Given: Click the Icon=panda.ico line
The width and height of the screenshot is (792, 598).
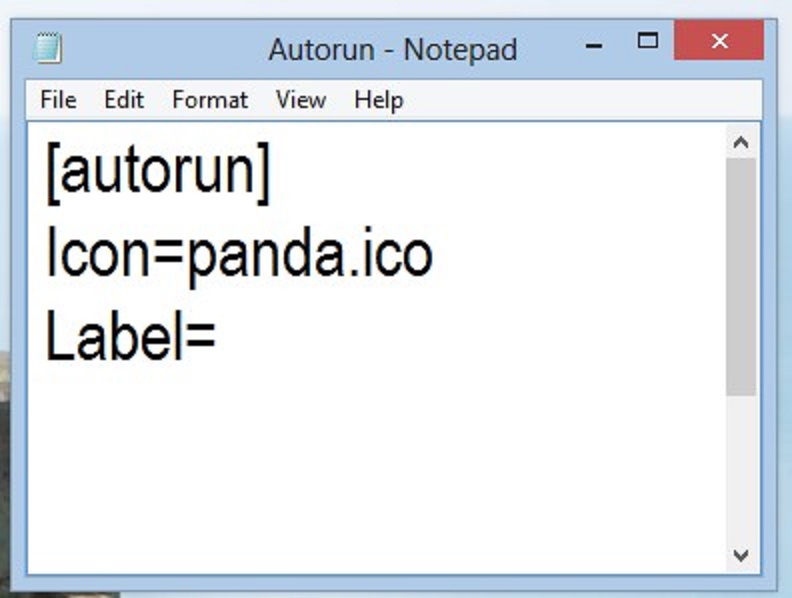Looking at the screenshot, I should 240,257.
